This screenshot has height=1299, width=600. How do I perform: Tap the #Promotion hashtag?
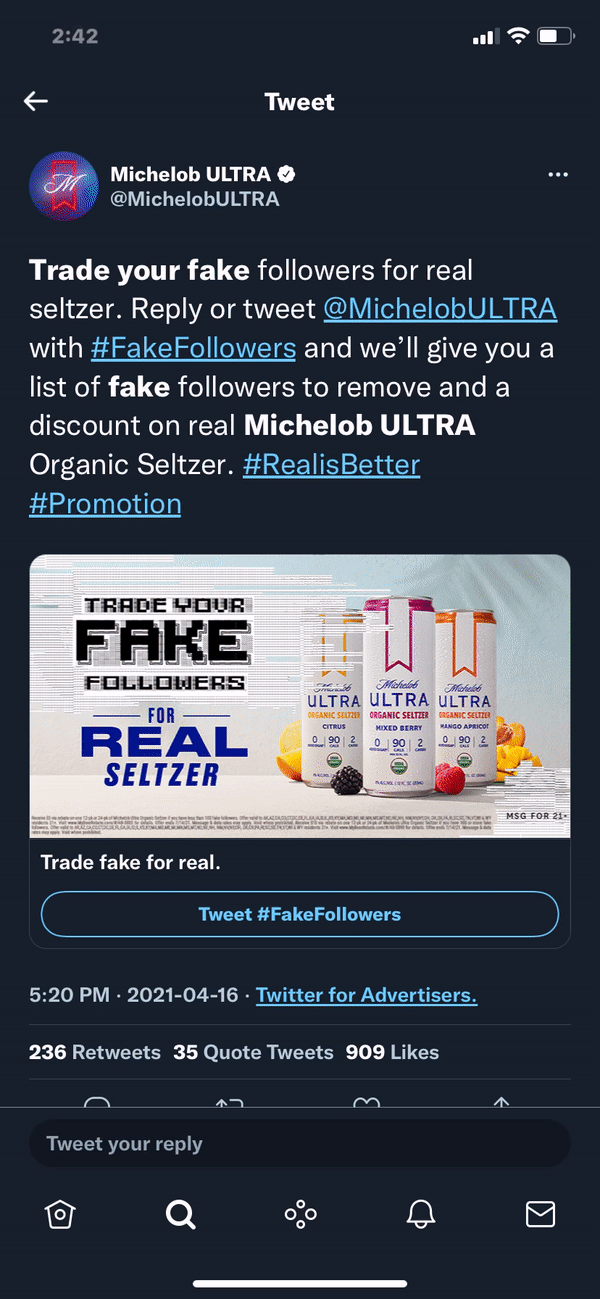105,503
